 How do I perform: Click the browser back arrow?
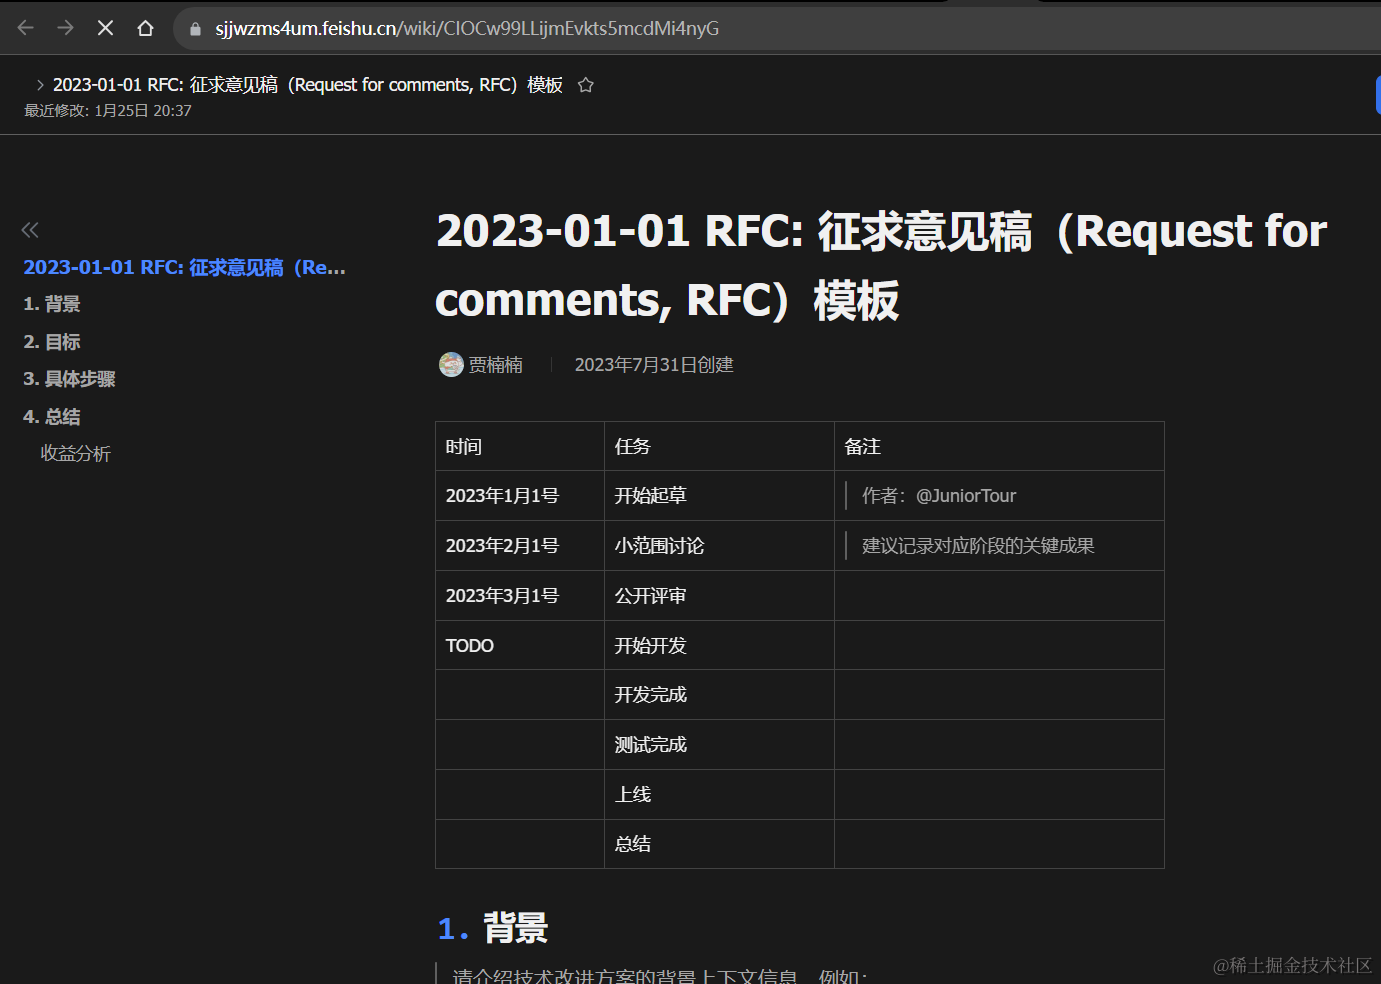[x=26, y=28]
